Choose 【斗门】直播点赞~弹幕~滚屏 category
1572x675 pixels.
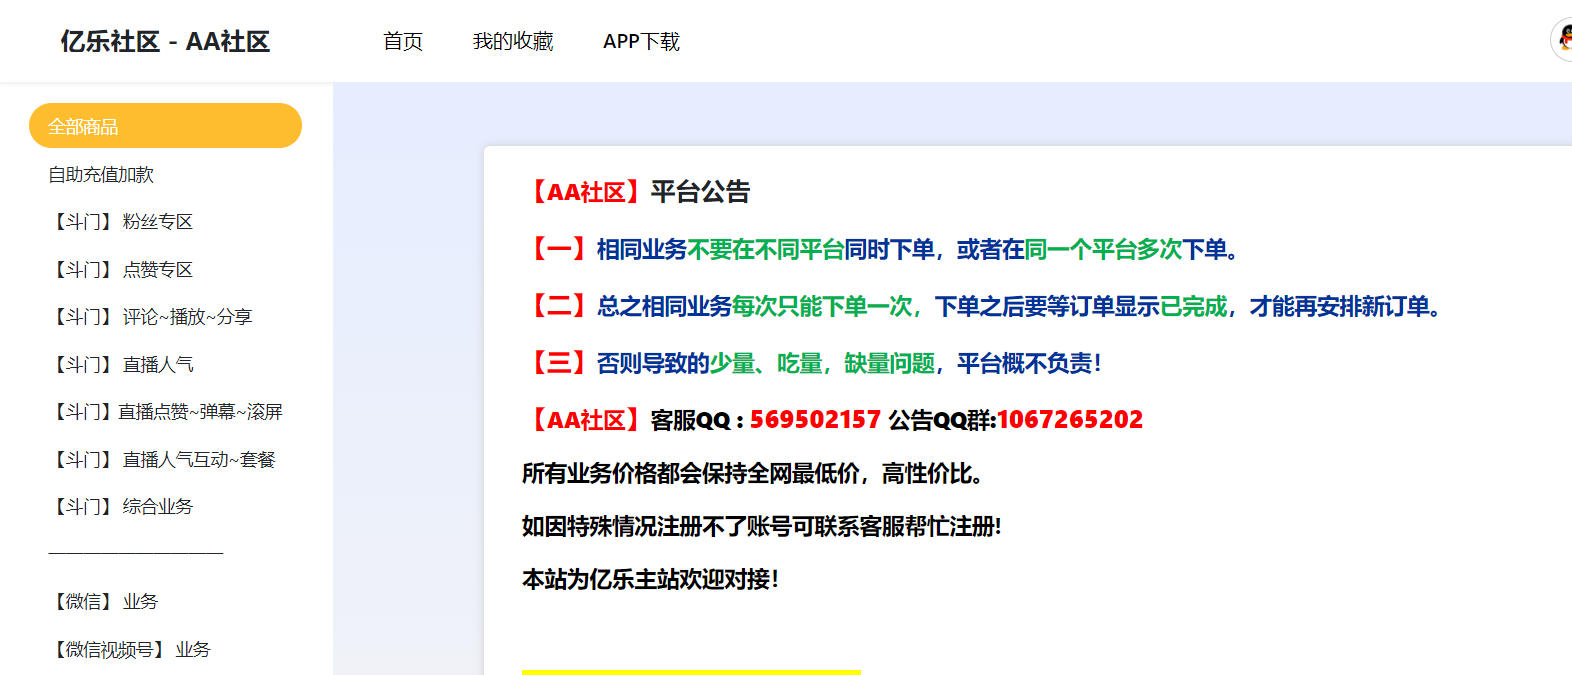point(165,412)
